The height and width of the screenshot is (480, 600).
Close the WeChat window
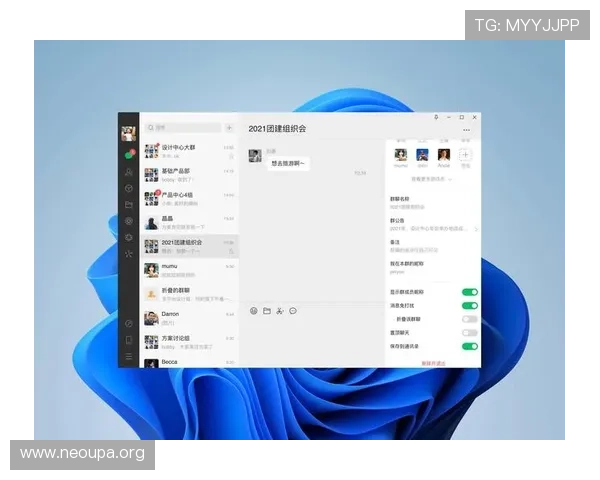point(474,117)
